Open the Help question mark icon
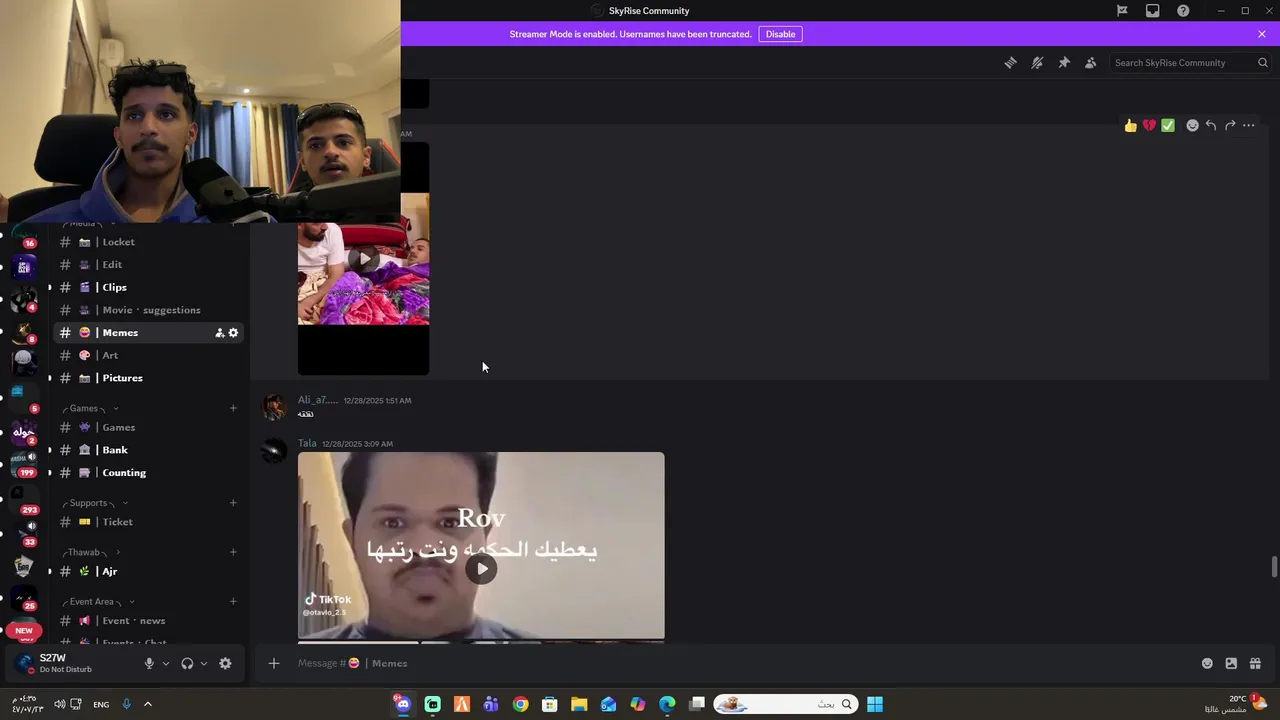This screenshot has height=720, width=1280. tap(1183, 11)
